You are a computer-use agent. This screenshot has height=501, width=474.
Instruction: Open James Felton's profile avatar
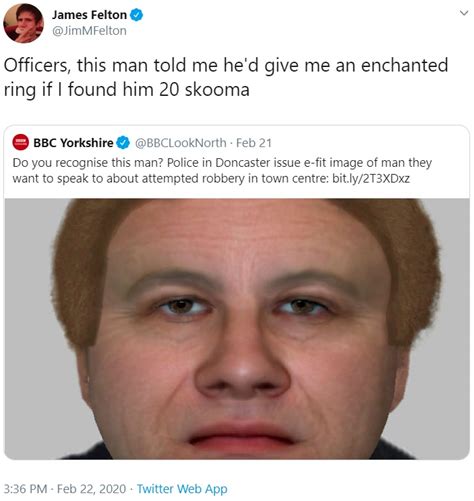click(23, 23)
